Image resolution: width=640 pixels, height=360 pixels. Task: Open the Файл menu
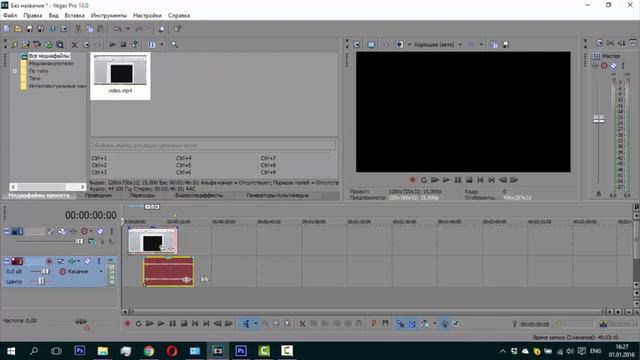(10, 16)
